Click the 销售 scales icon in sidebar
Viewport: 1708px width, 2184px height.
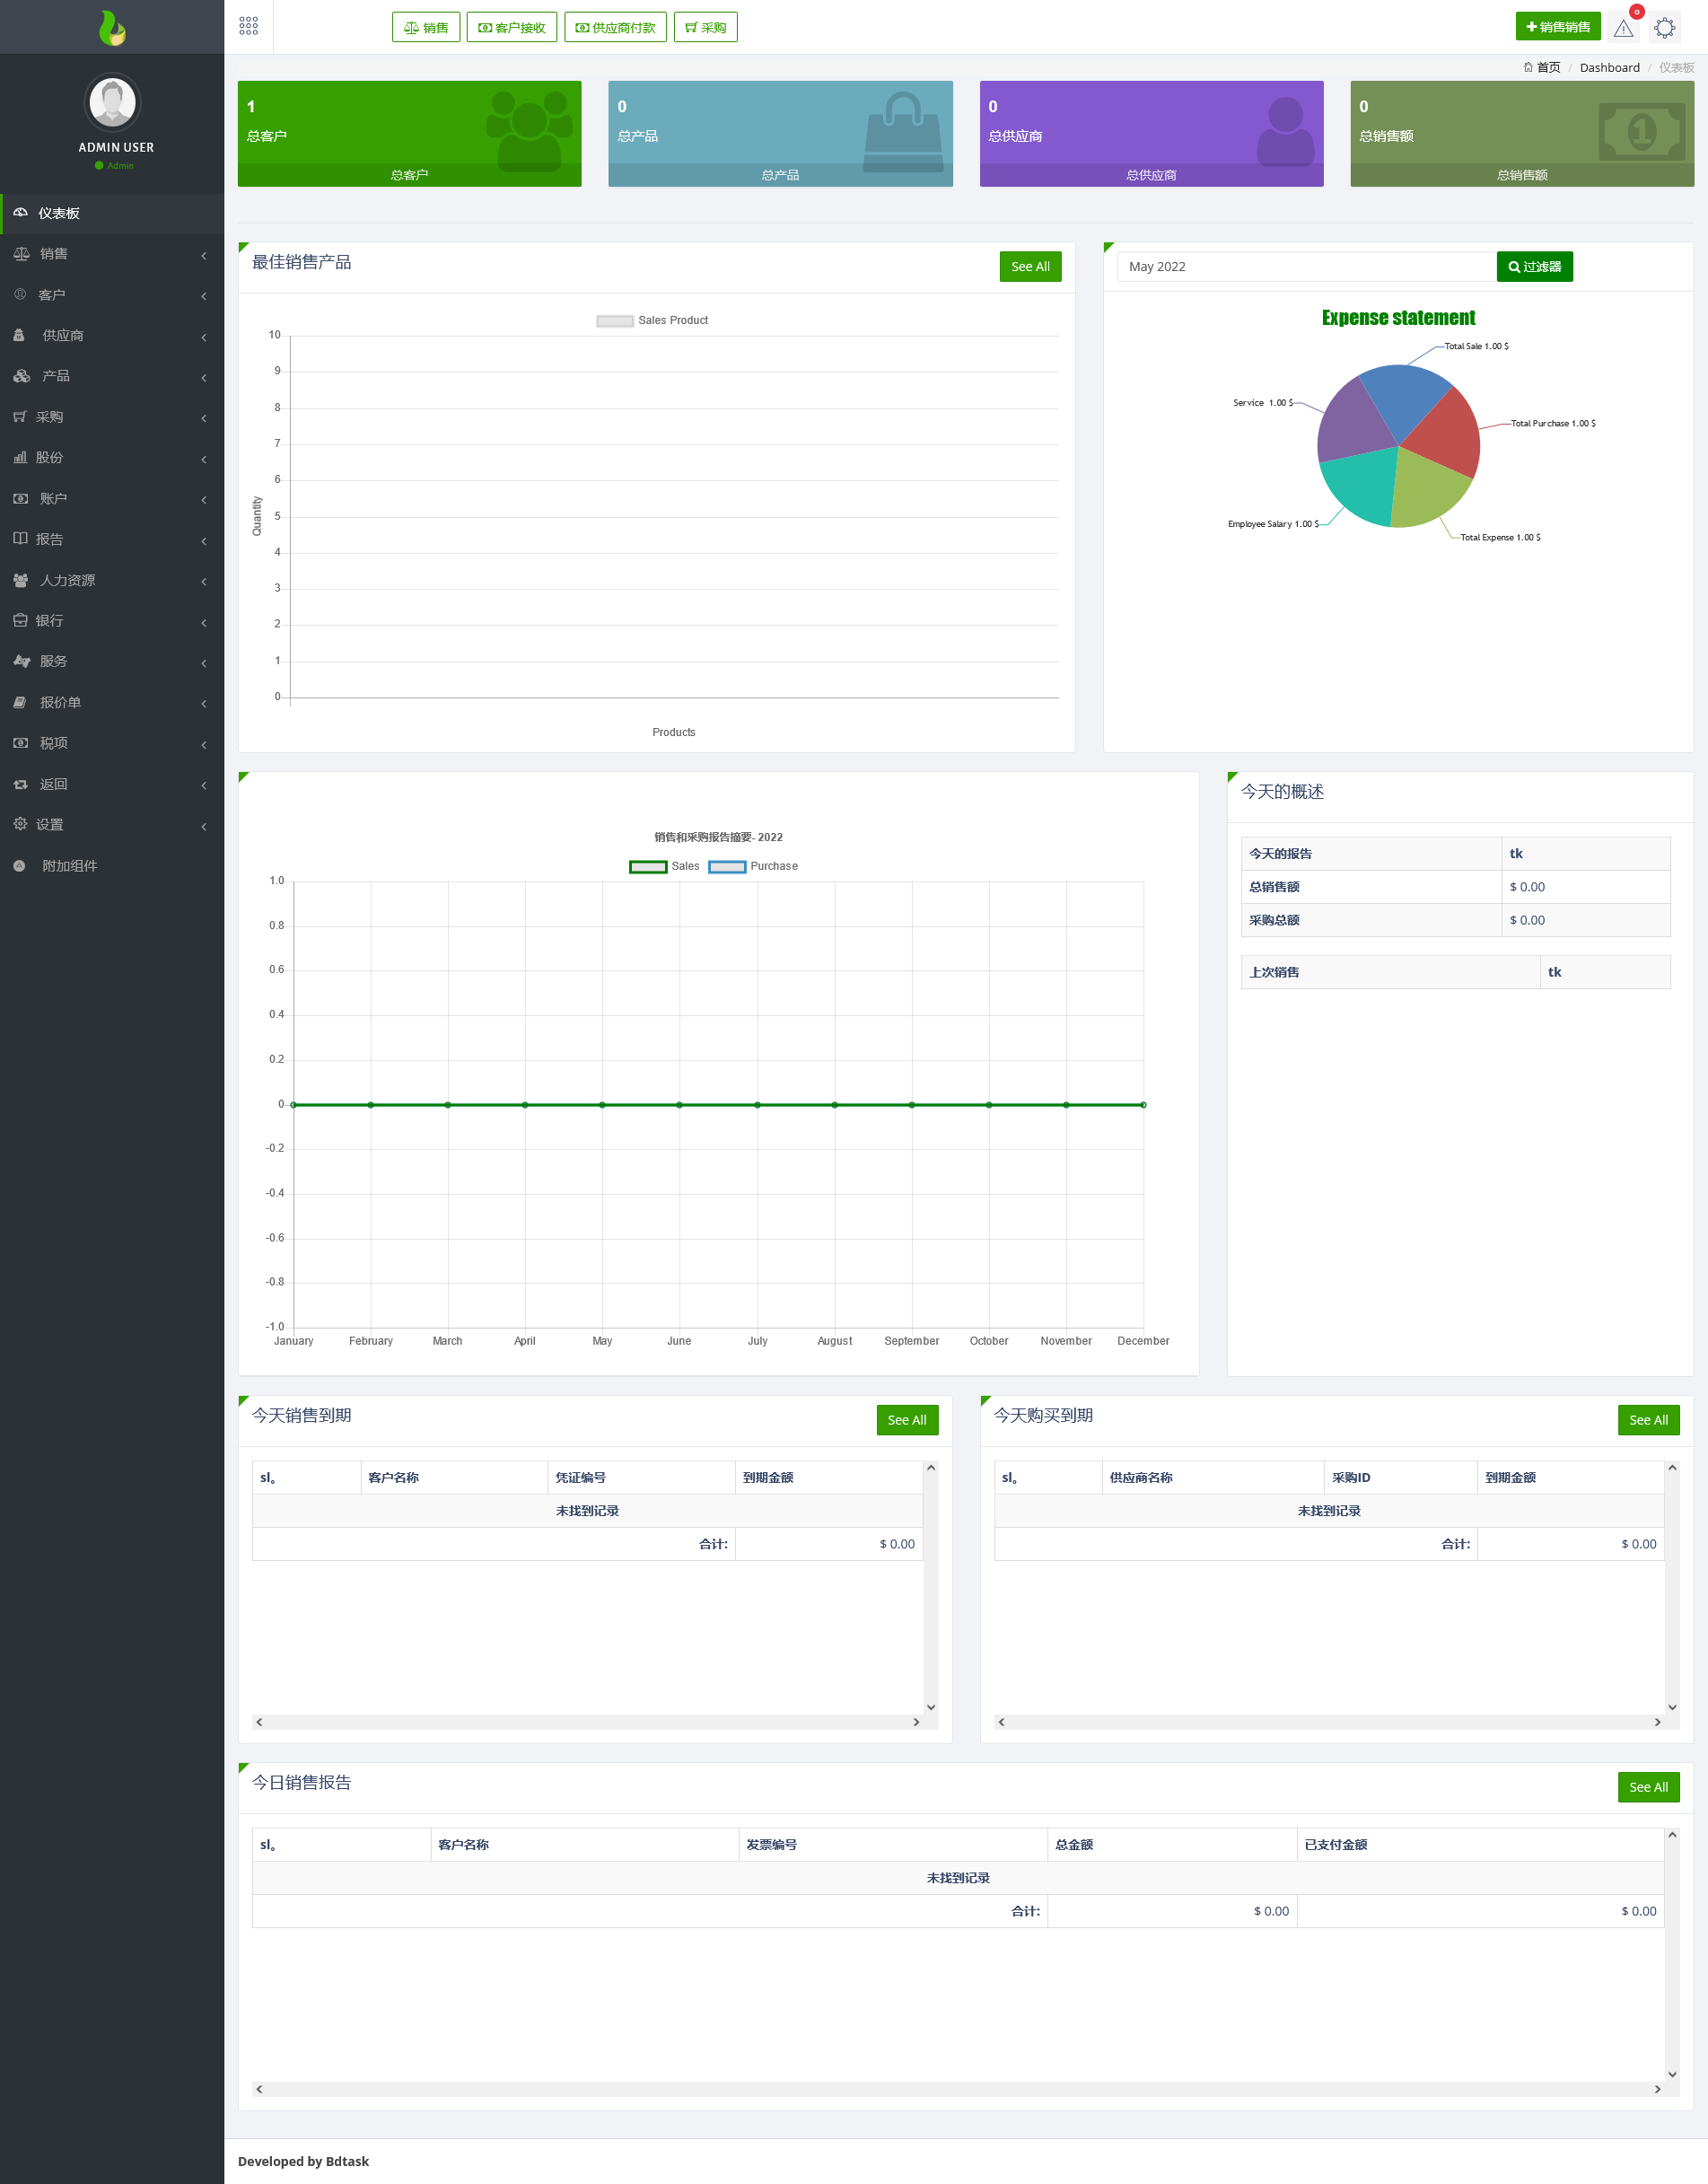coord(21,254)
